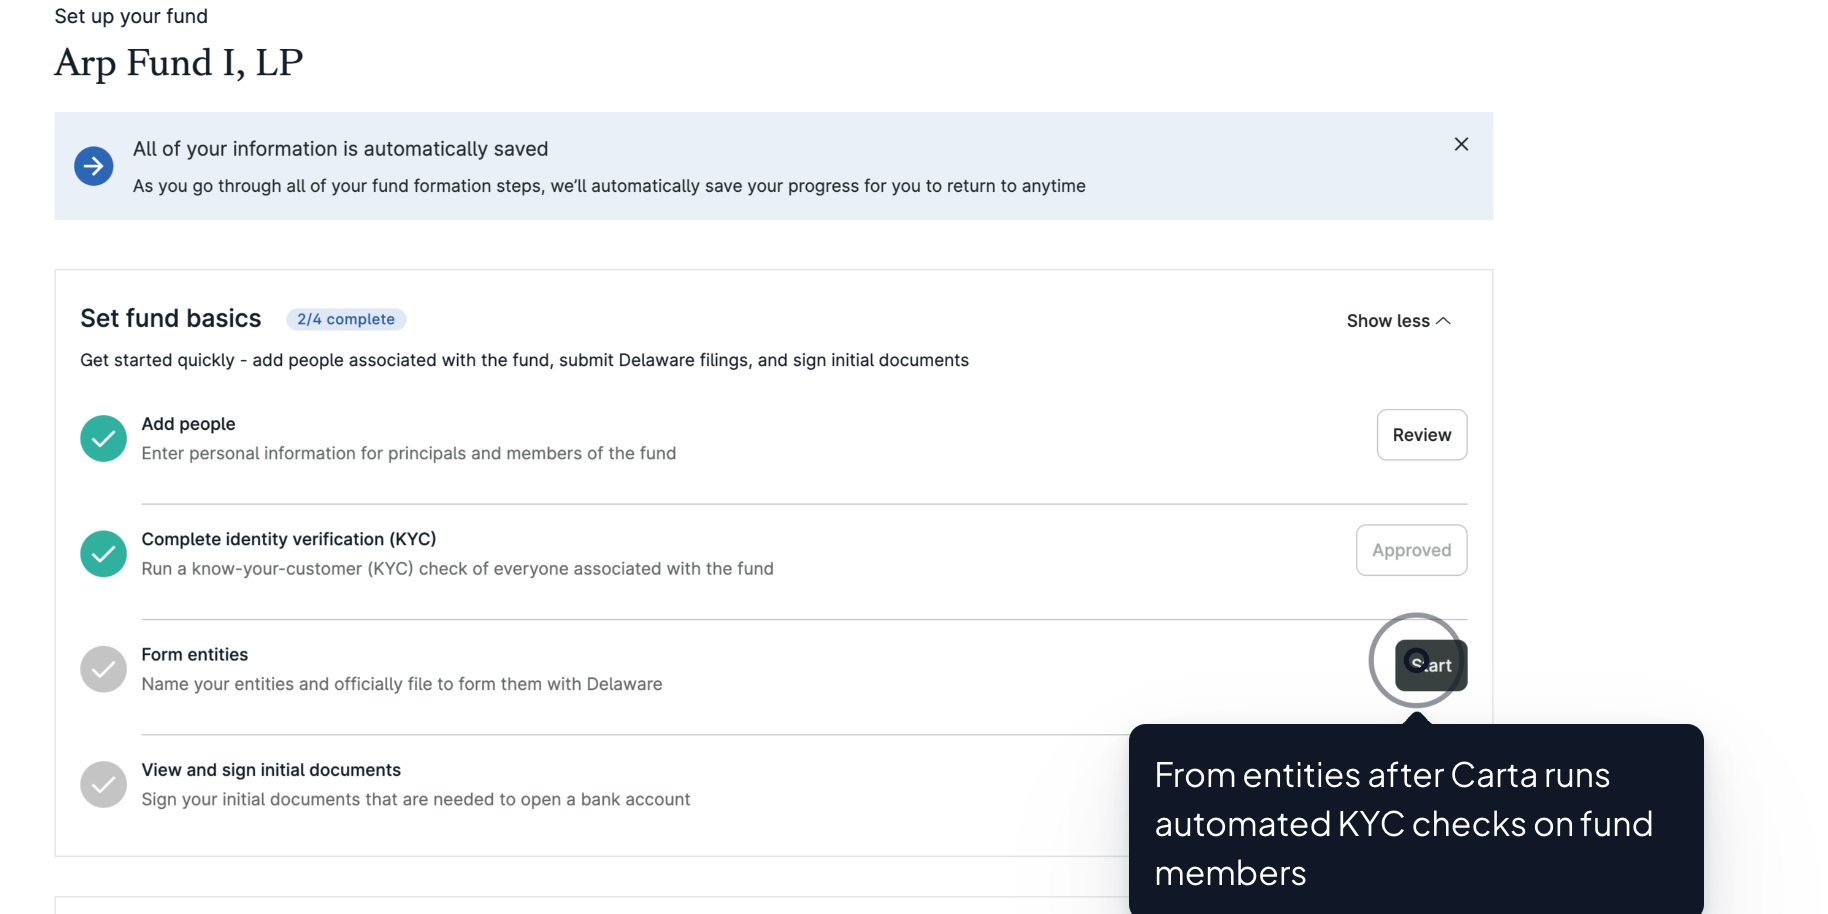Image resolution: width=1828 pixels, height=914 pixels.
Task: Open the Add people step title
Action: 188,424
